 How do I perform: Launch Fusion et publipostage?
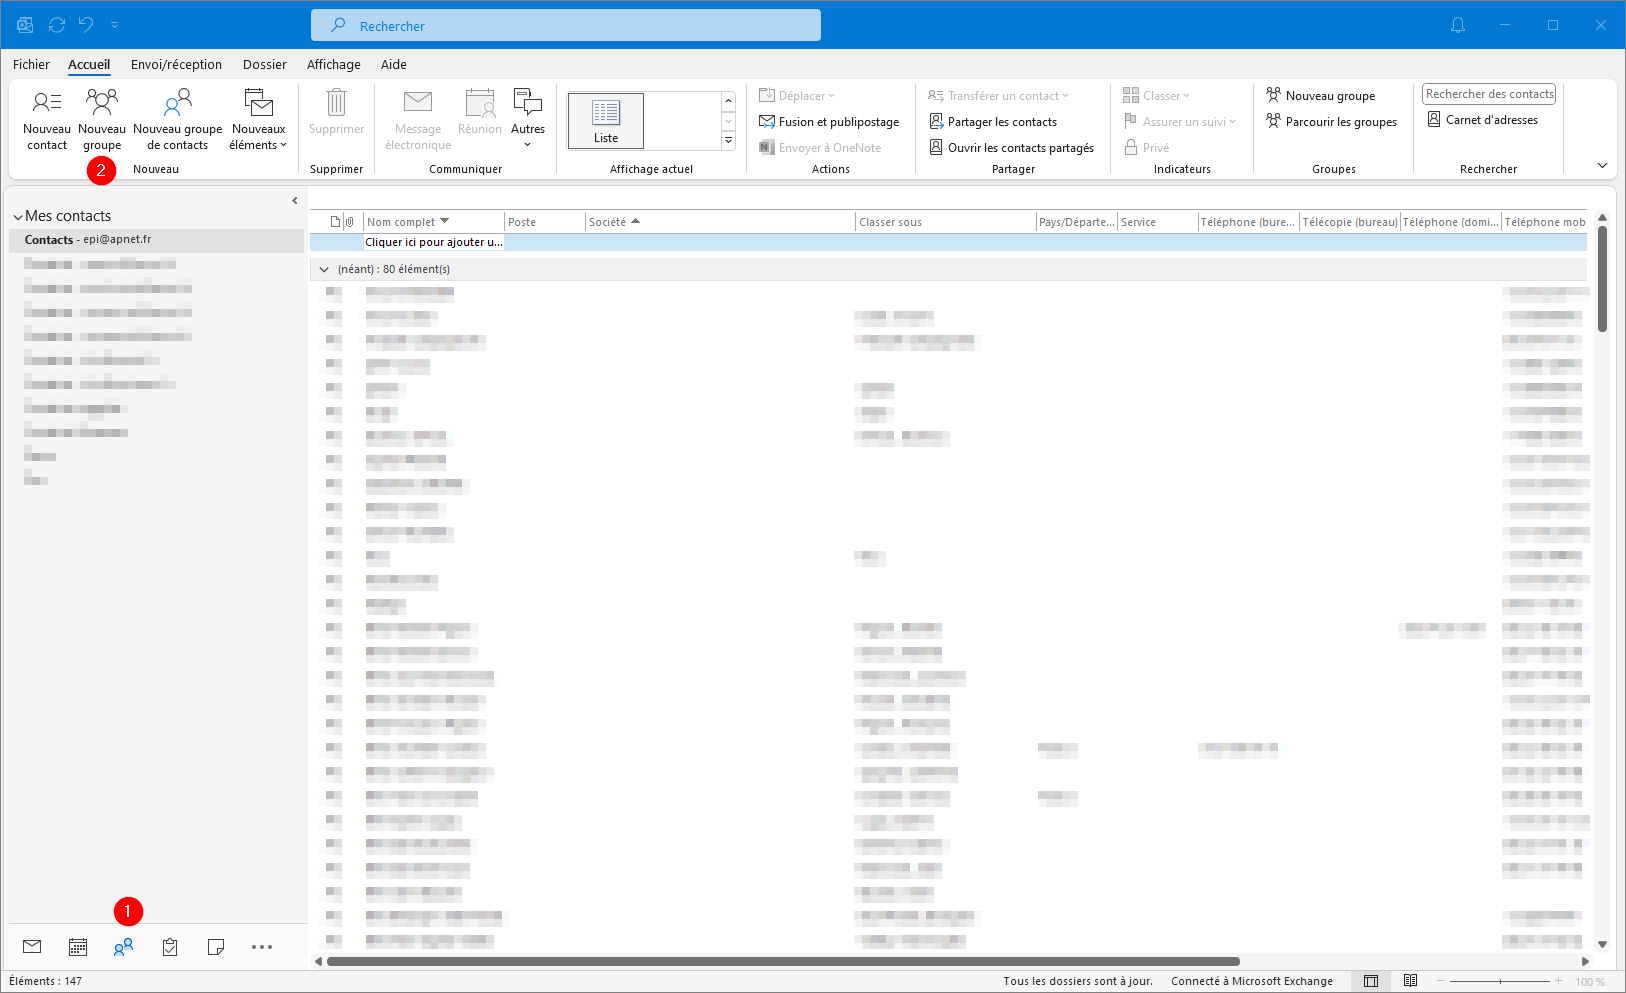(829, 122)
